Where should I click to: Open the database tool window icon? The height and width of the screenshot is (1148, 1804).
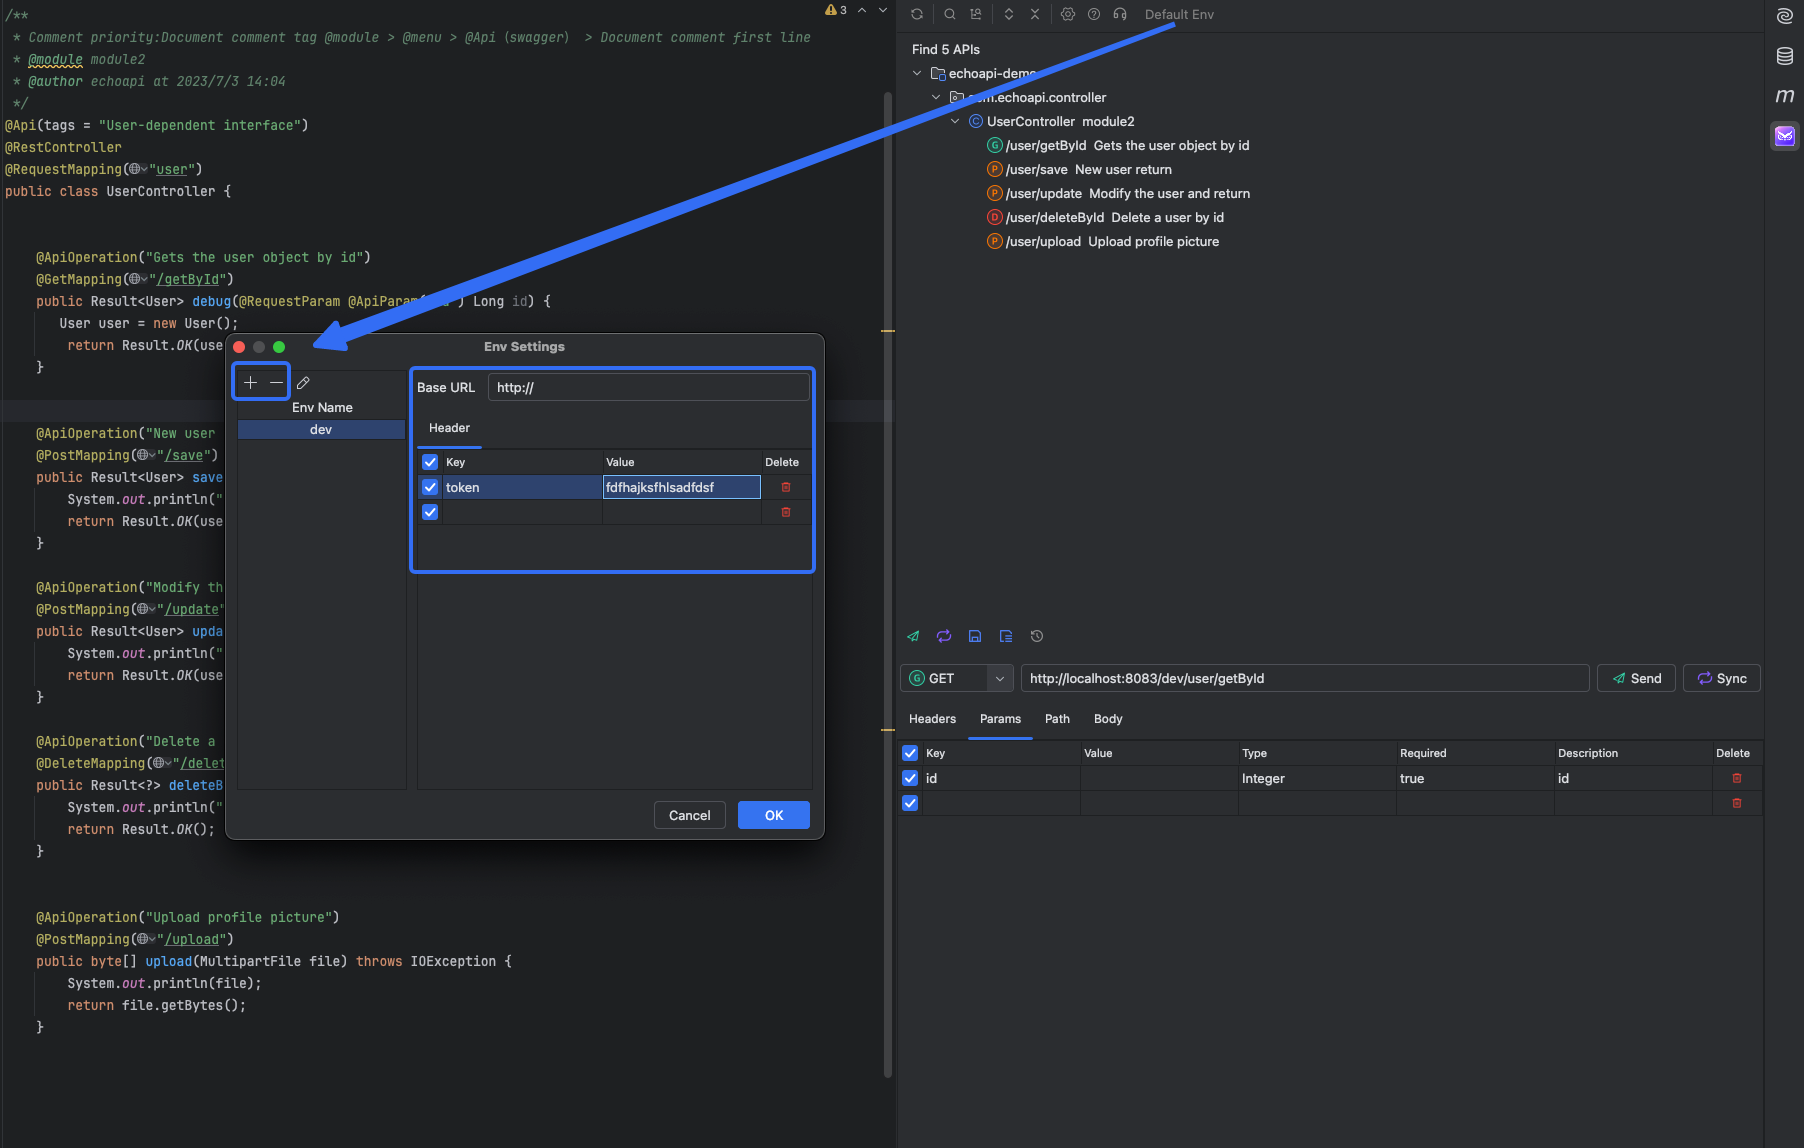pos(1784,56)
